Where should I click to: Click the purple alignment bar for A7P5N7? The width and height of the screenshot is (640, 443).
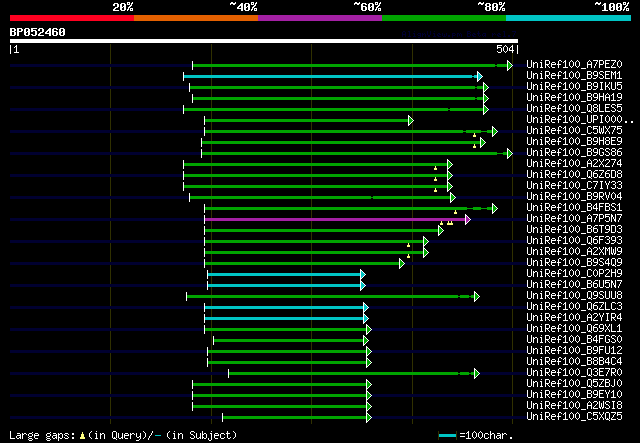tap(338, 220)
